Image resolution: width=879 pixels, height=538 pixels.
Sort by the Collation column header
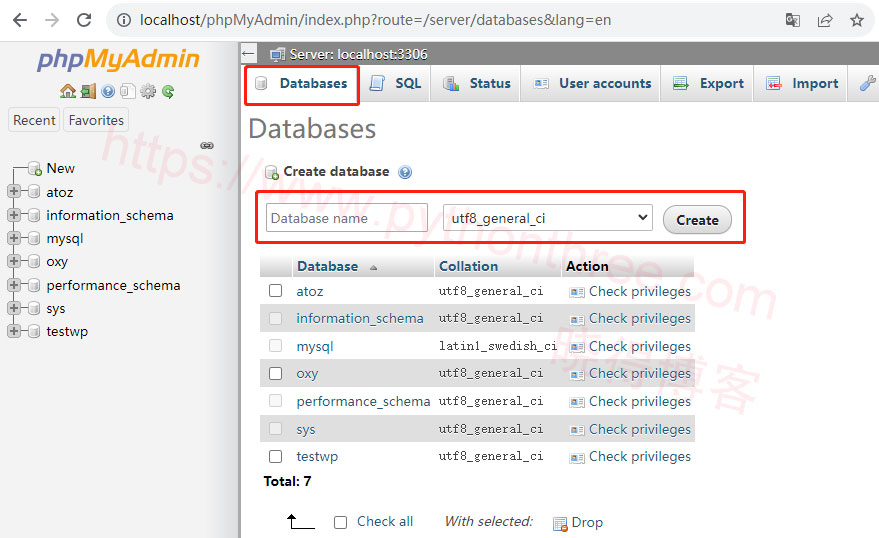click(468, 266)
